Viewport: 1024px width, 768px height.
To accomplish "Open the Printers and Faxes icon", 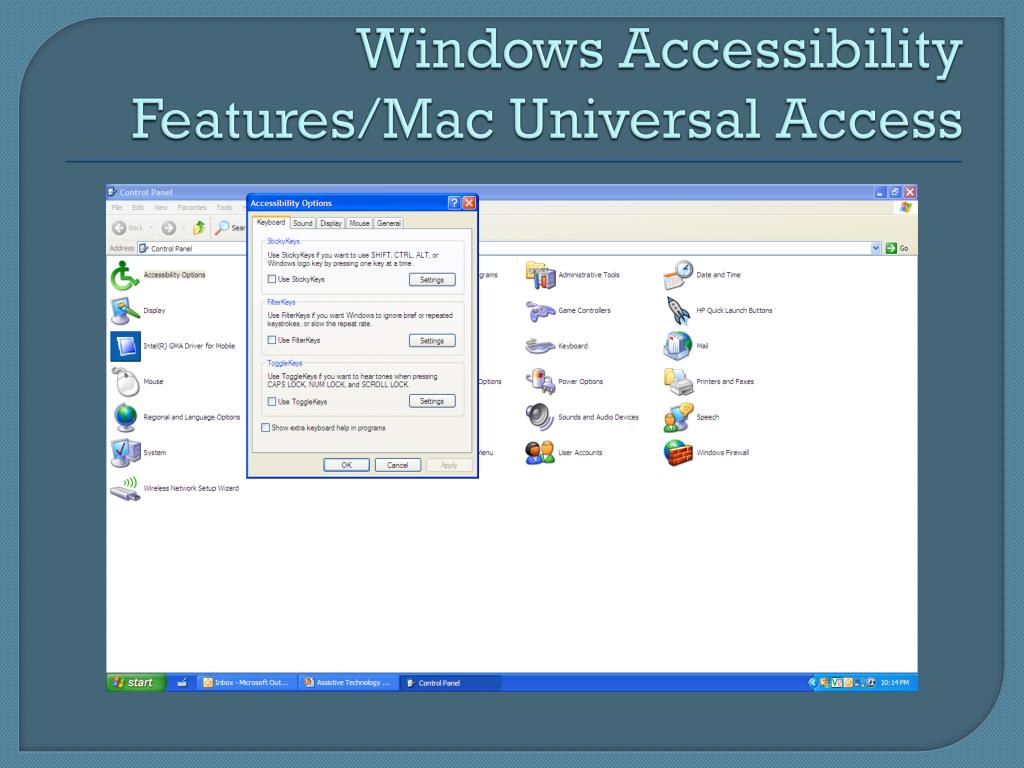I will point(678,381).
